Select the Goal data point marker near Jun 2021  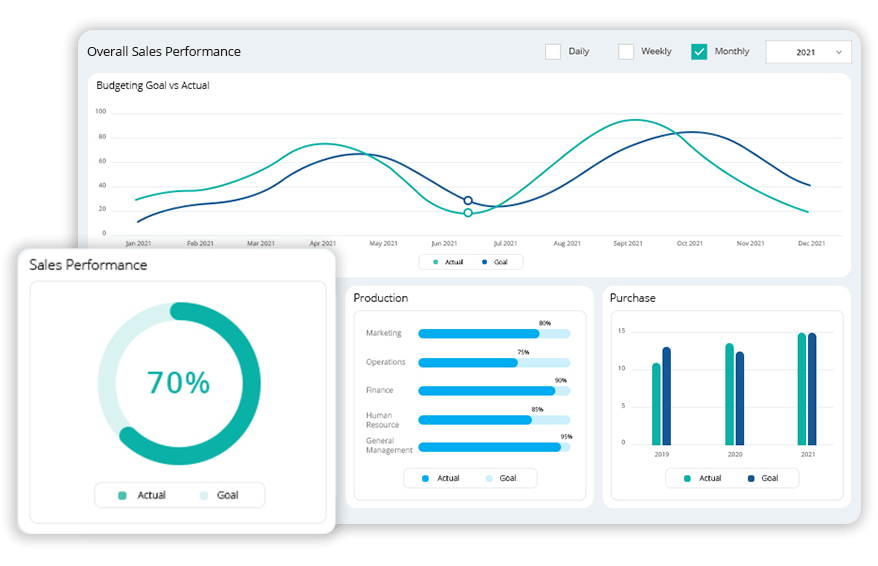pyautogui.click(x=468, y=201)
